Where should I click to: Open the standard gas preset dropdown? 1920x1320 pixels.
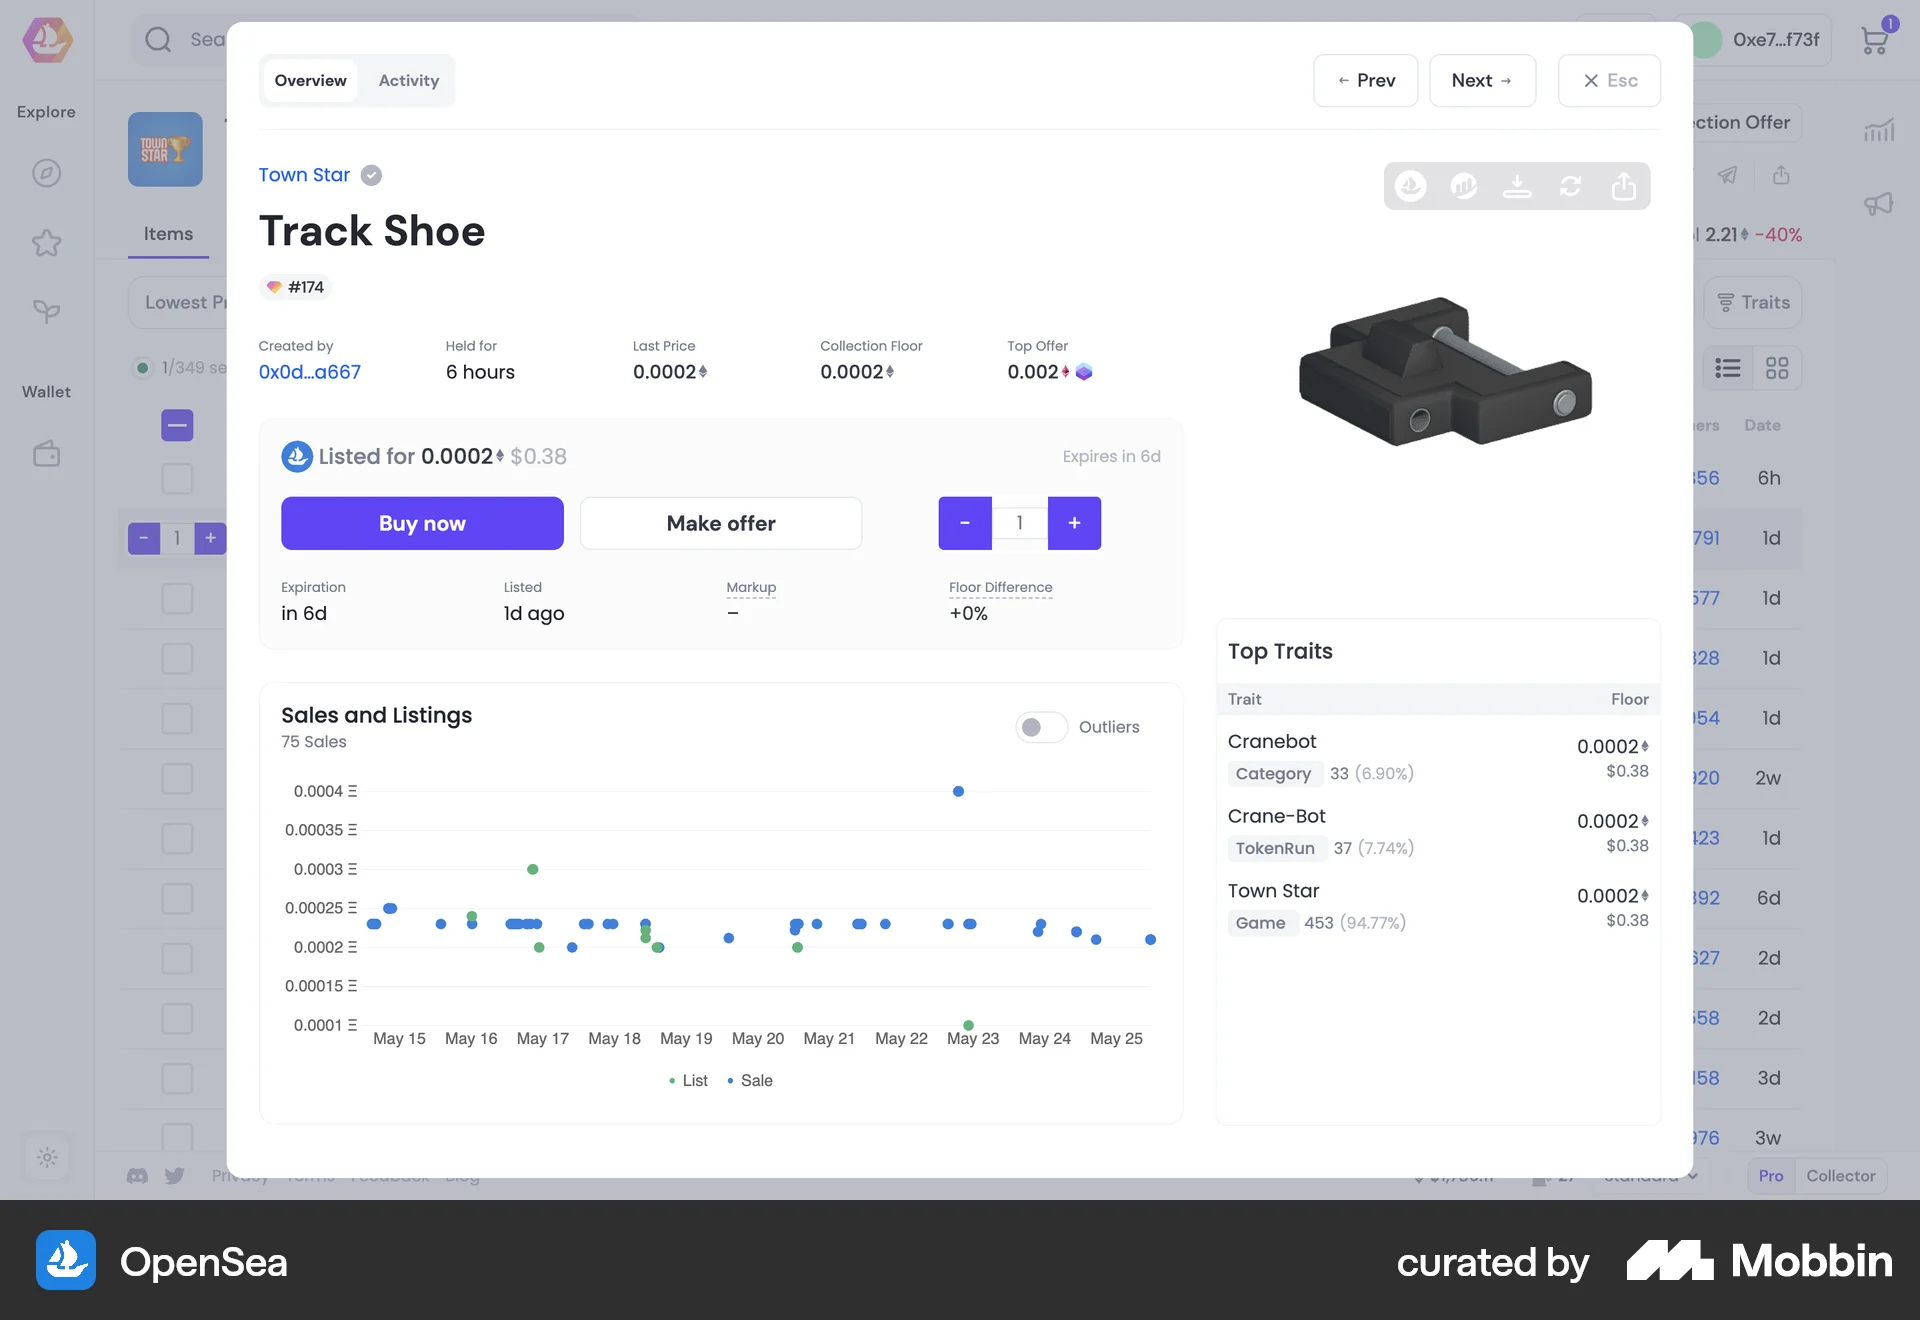(x=1648, y=1176)
